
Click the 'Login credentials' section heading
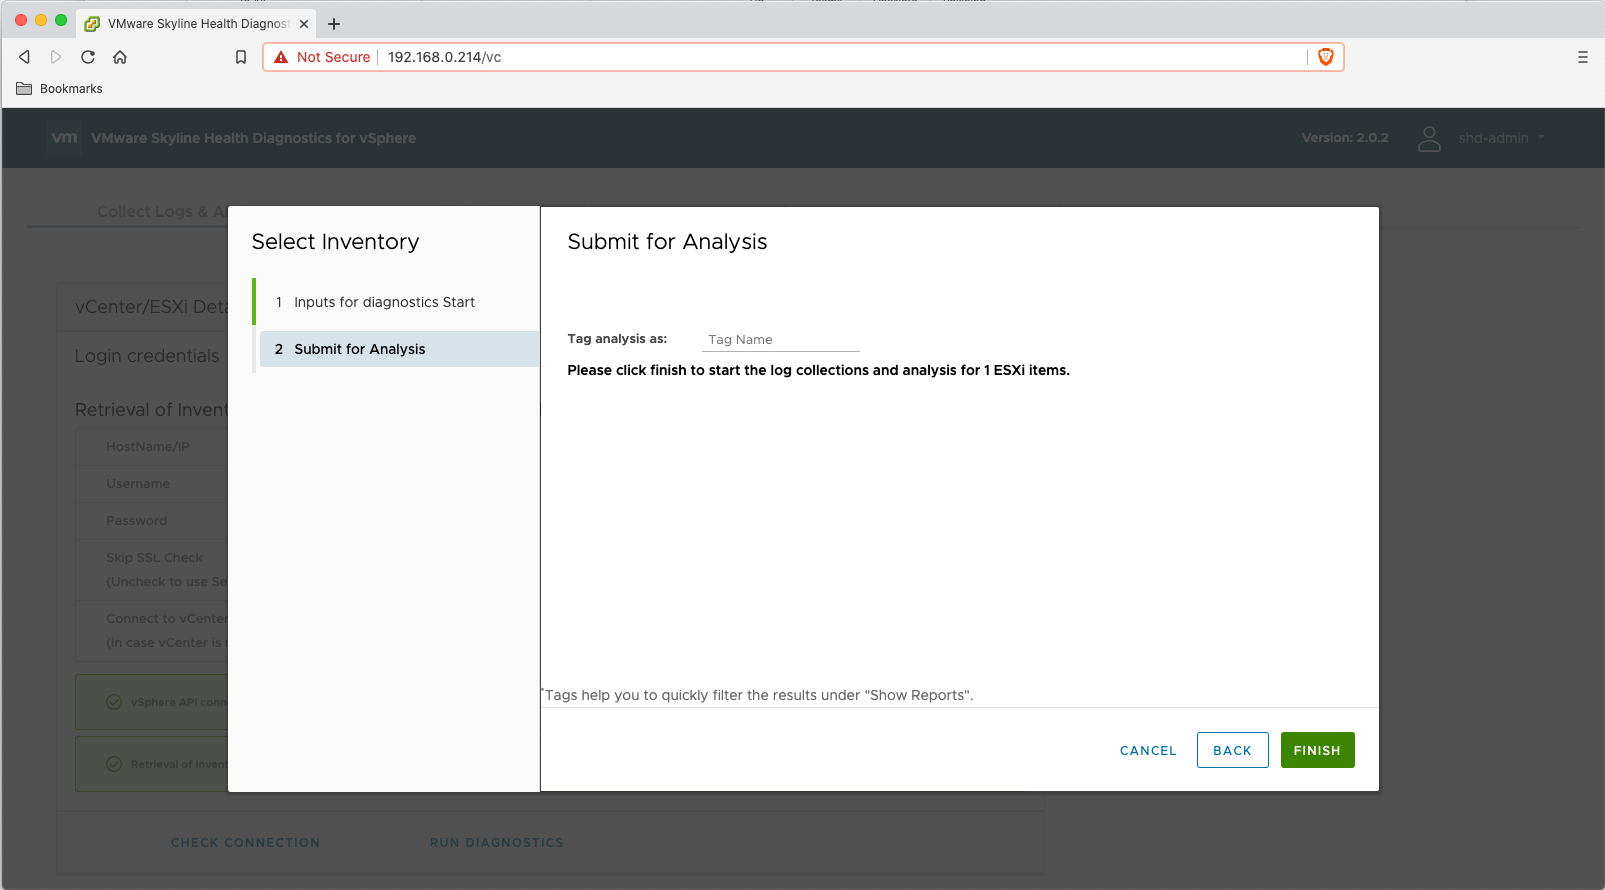147,356
